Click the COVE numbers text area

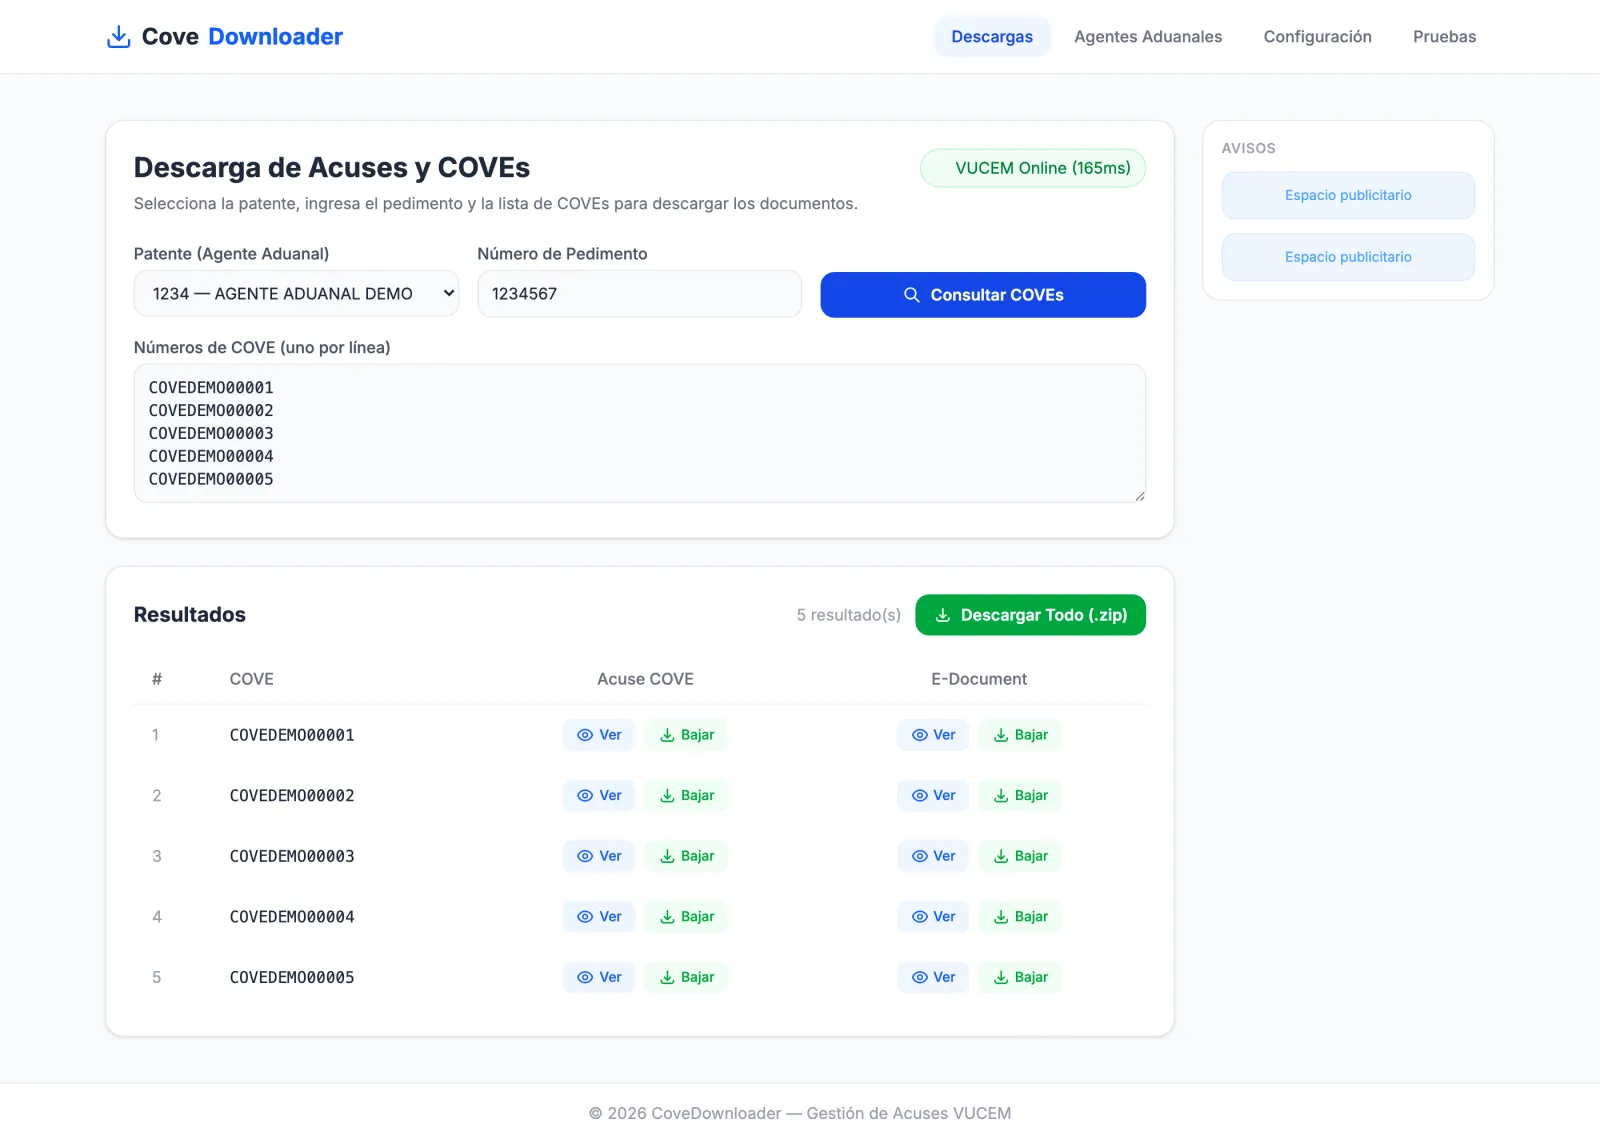pos(640,433)
